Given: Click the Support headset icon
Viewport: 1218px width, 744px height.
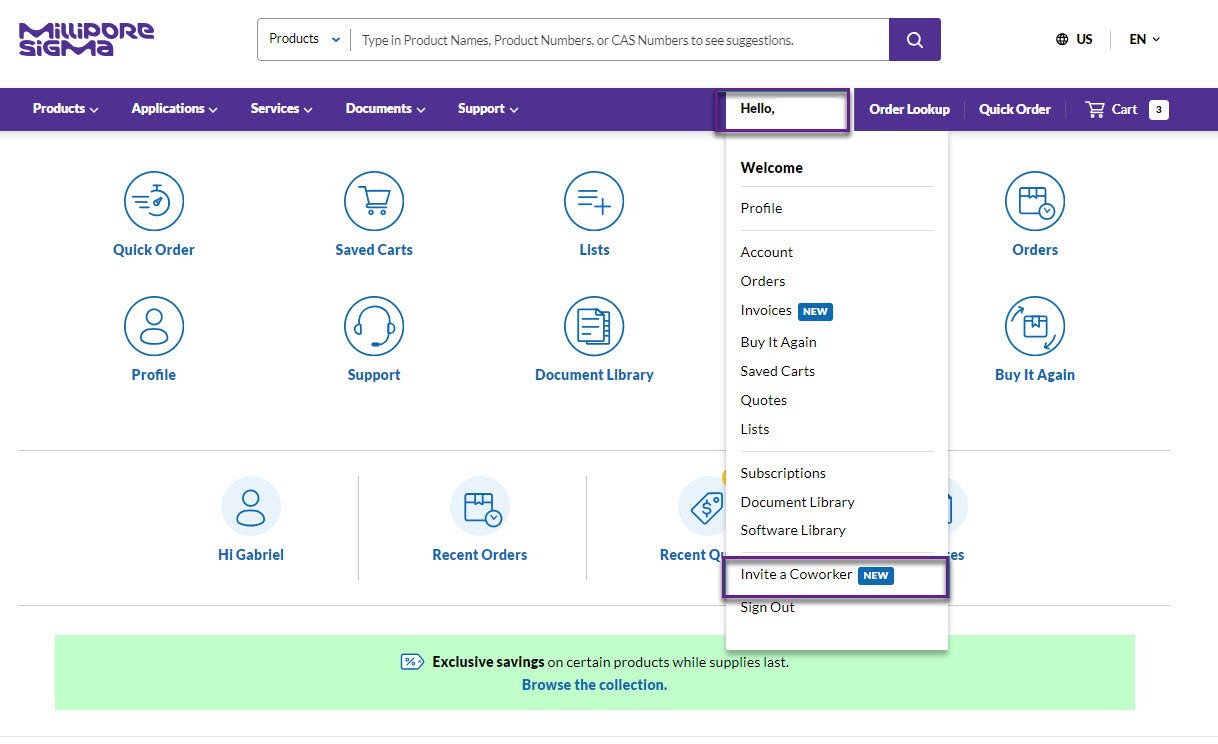Looking at the screenshot, I should (374, 325).
